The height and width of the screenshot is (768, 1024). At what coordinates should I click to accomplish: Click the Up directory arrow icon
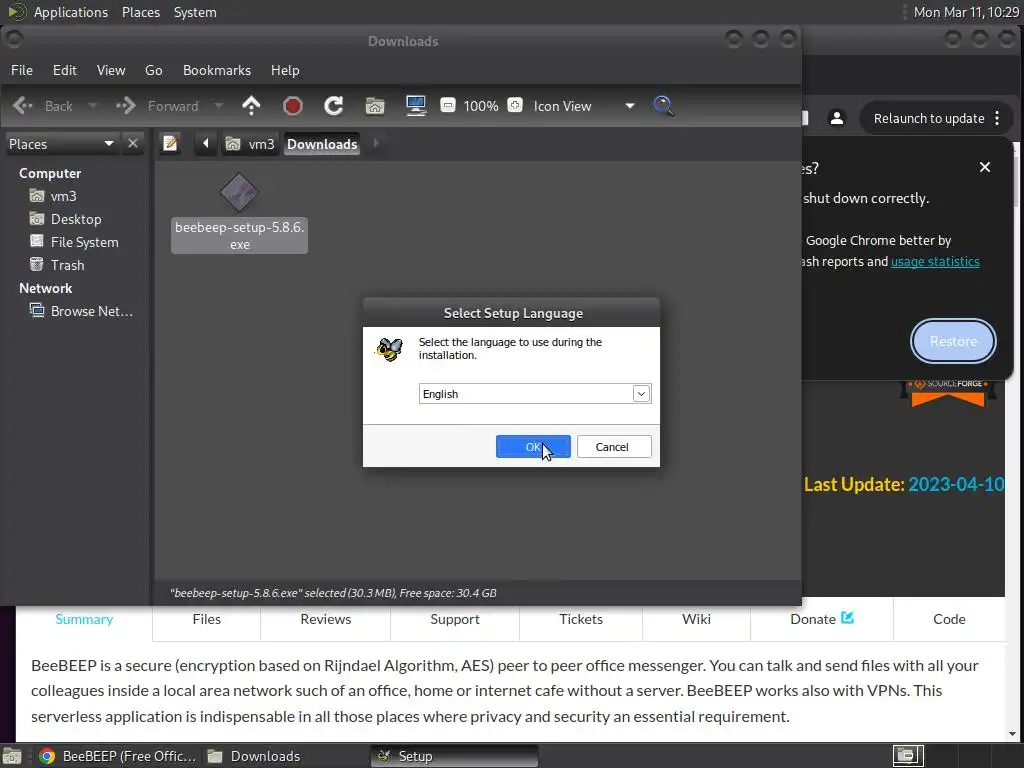click(251, 106)
